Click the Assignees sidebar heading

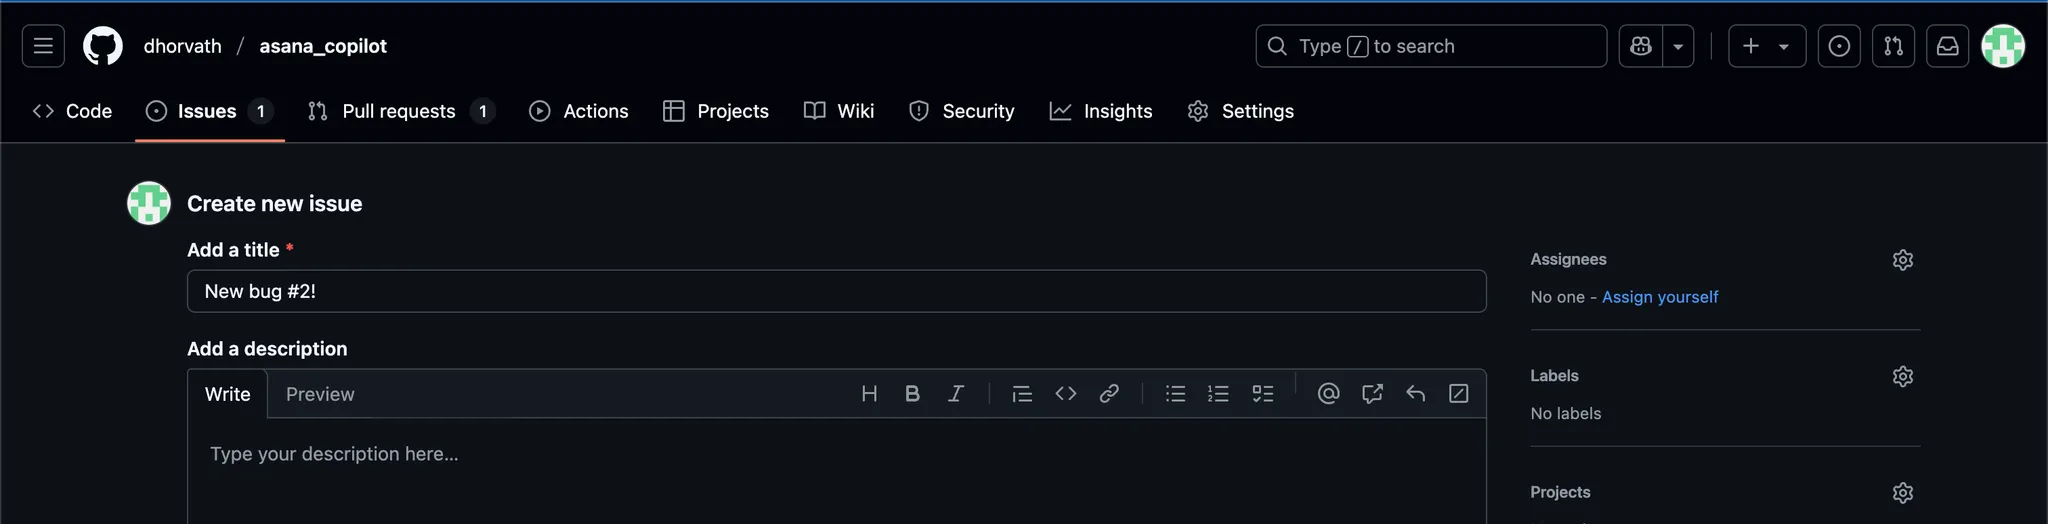(x=1568, y=259)
